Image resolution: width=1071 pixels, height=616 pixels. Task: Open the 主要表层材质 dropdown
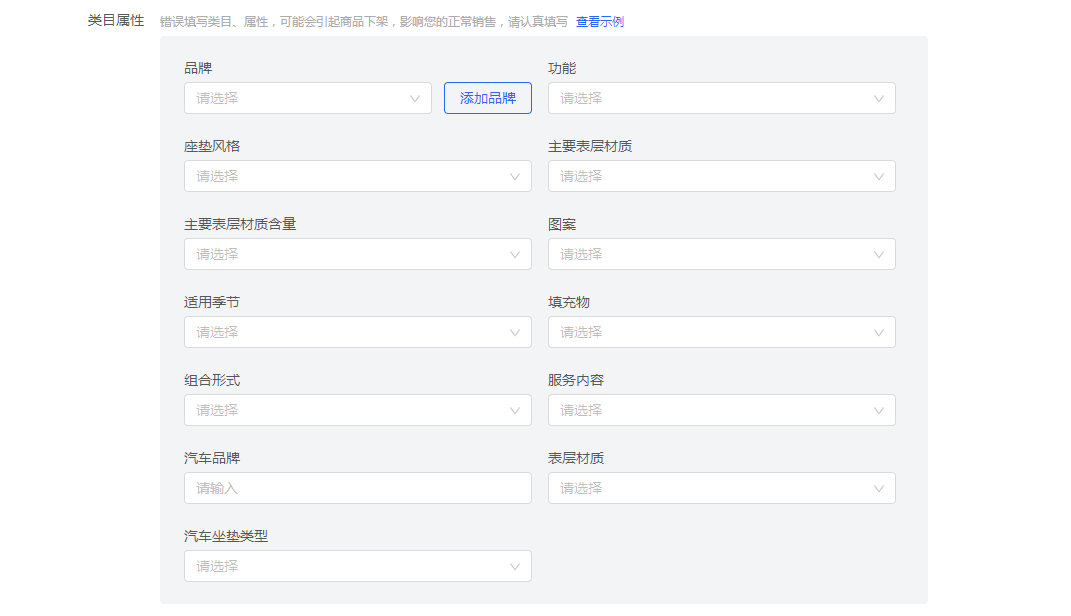(710, 176)
